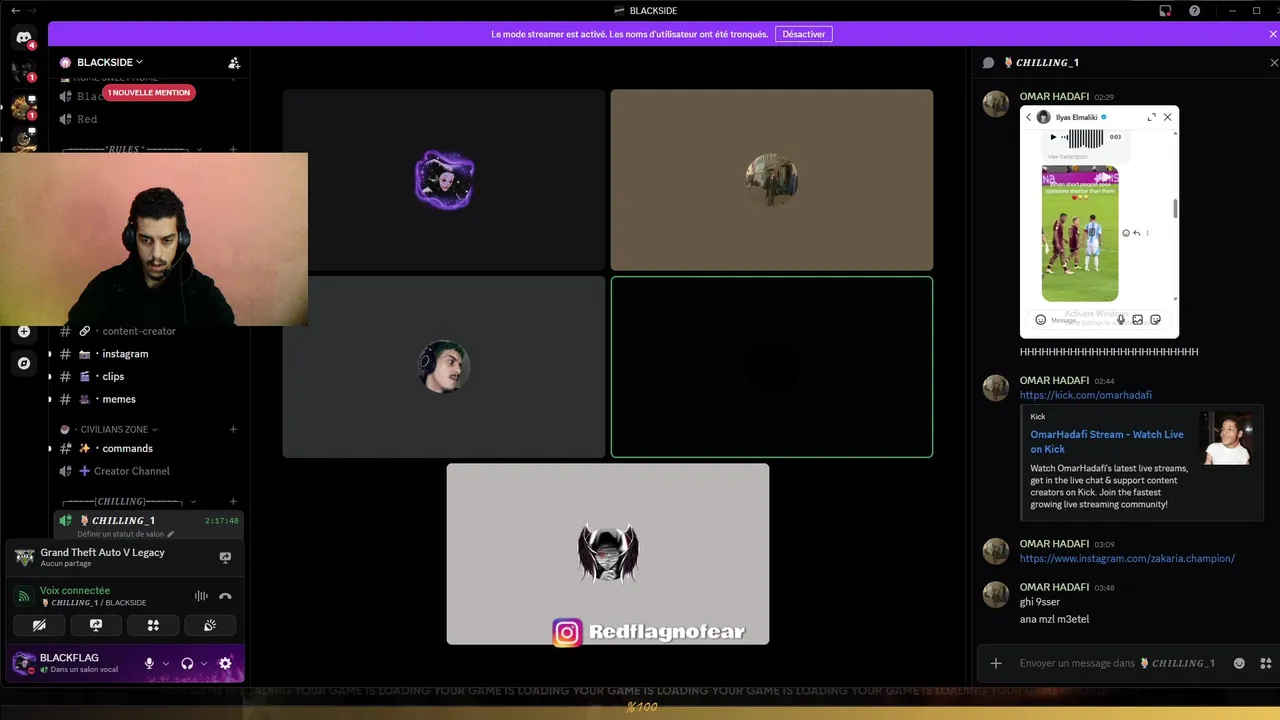The width and height of the screenshot is (1280, 720).
Task: Click the ana mzl m3etel message
Action: pos(1054,619)
